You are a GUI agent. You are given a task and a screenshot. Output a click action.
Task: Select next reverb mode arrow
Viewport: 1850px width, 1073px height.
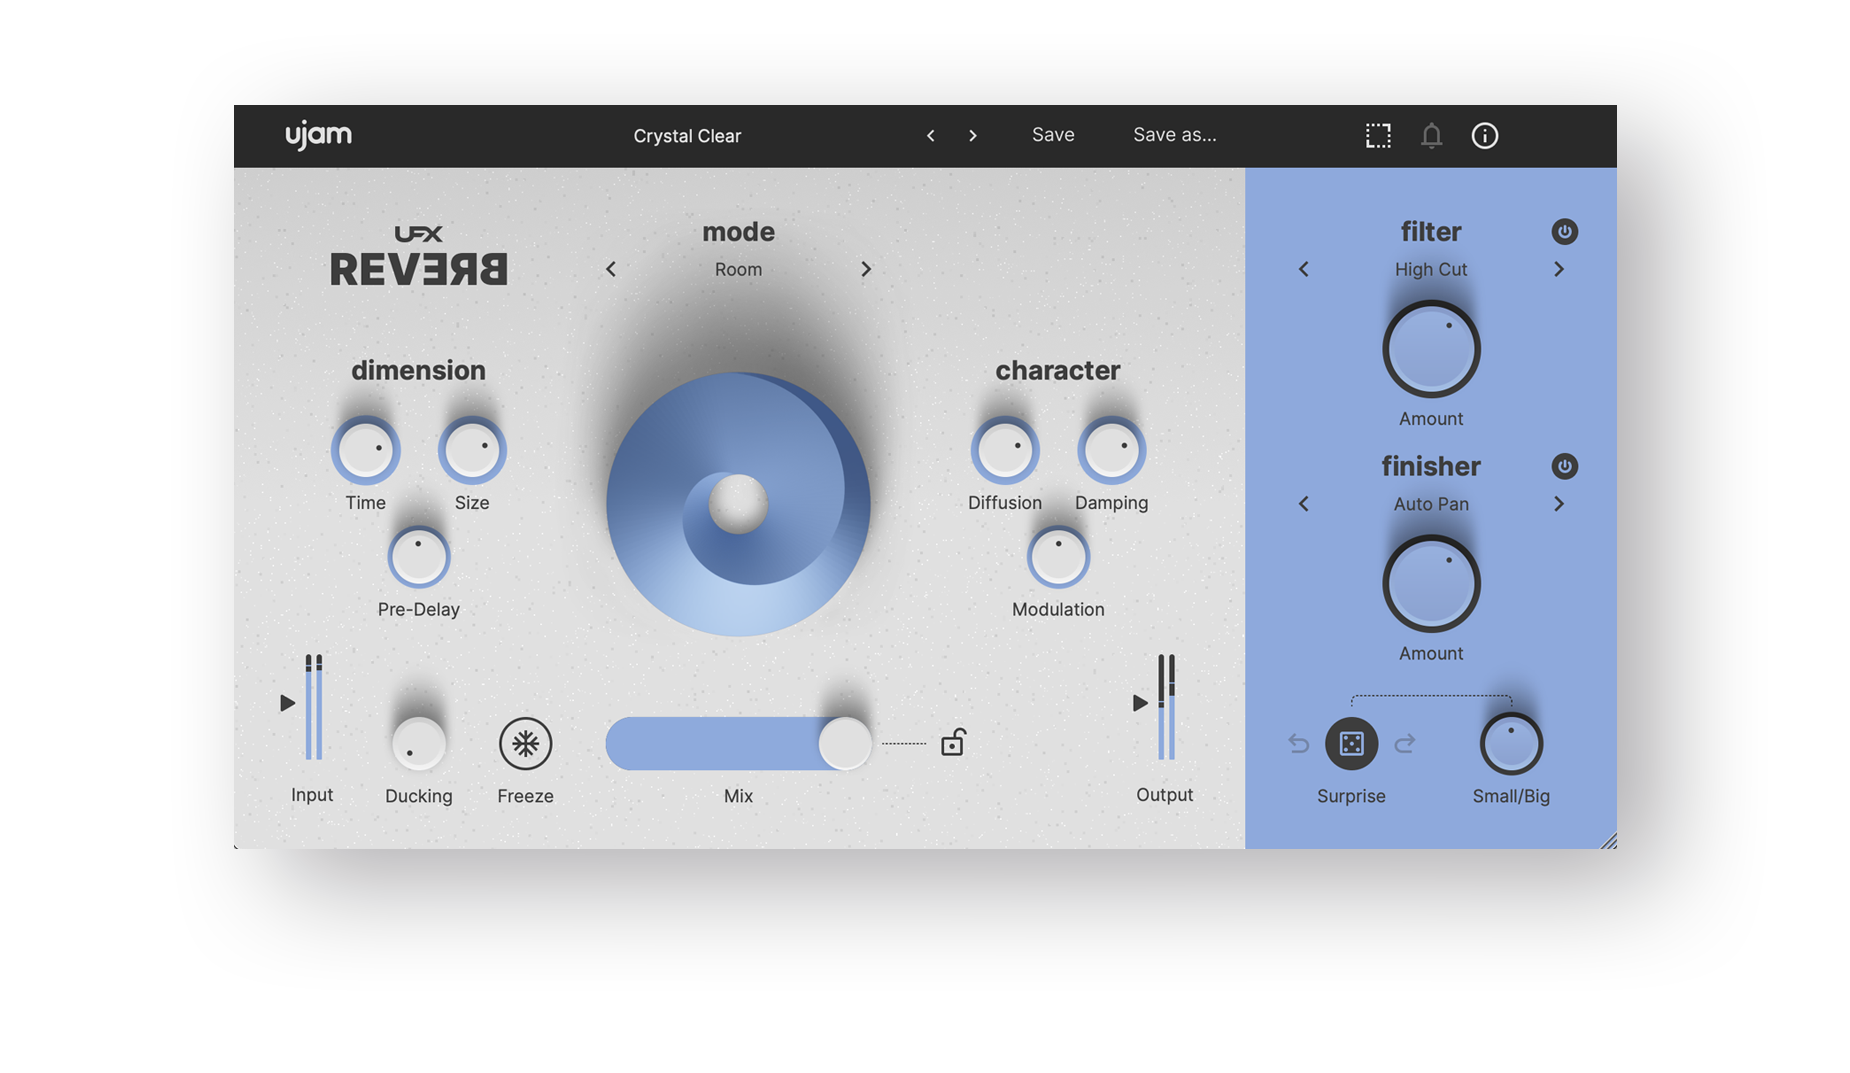pyautogui.click(x=866, y=269)
